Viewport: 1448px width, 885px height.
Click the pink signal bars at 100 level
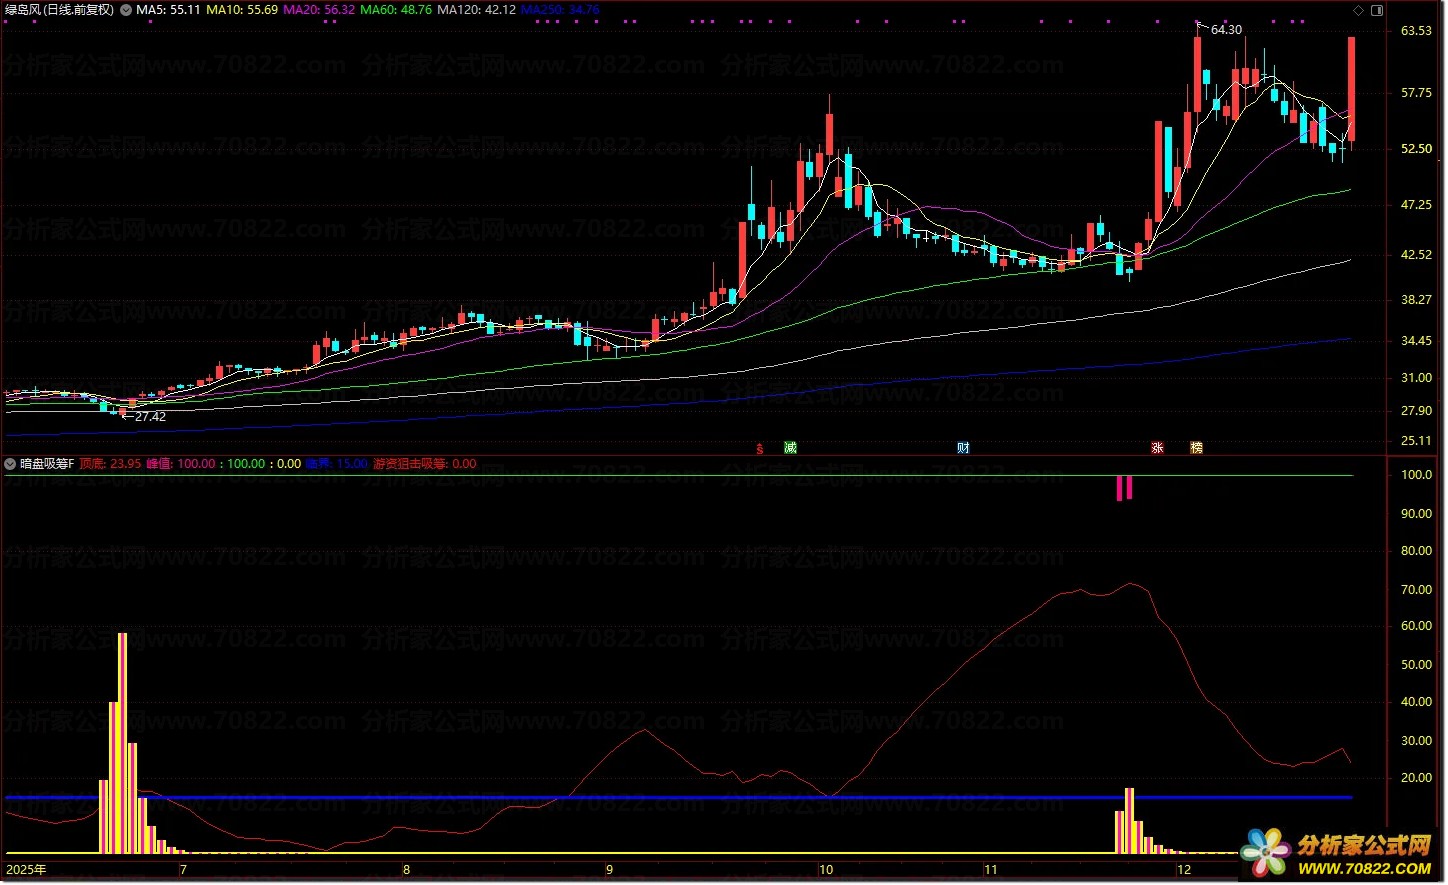[1124, 488]
